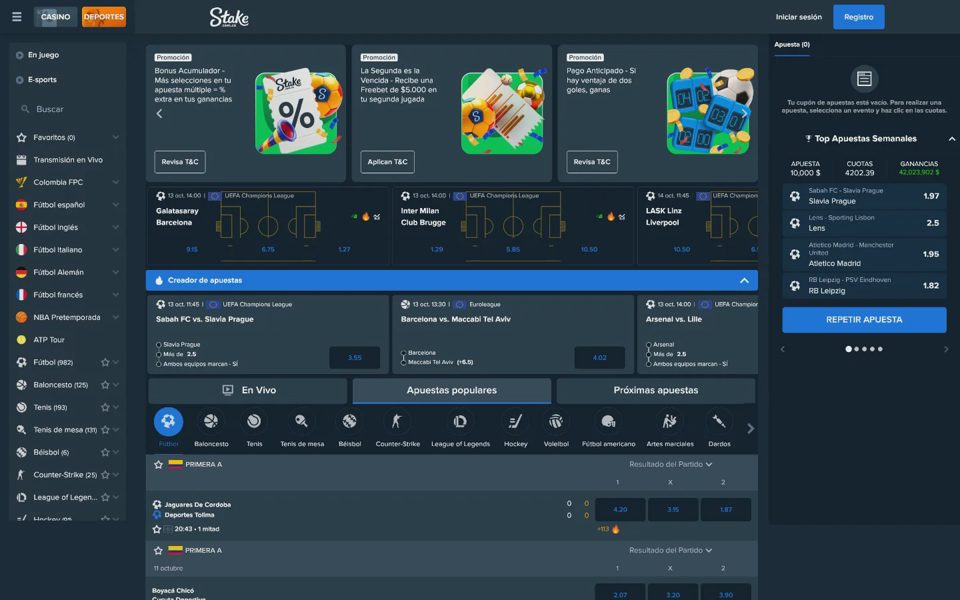The image size is (960, 600).
Task: Open the hamburger menu icon
Action: point(17,17)
